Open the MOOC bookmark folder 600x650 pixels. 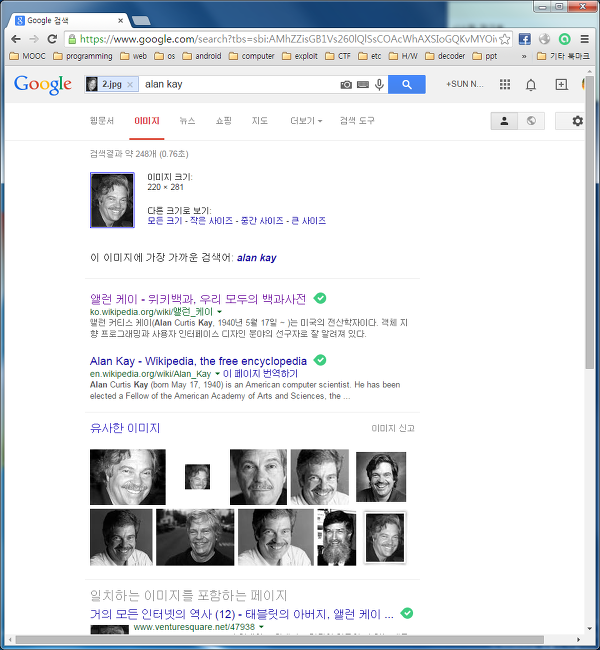(x=27, y=56)
